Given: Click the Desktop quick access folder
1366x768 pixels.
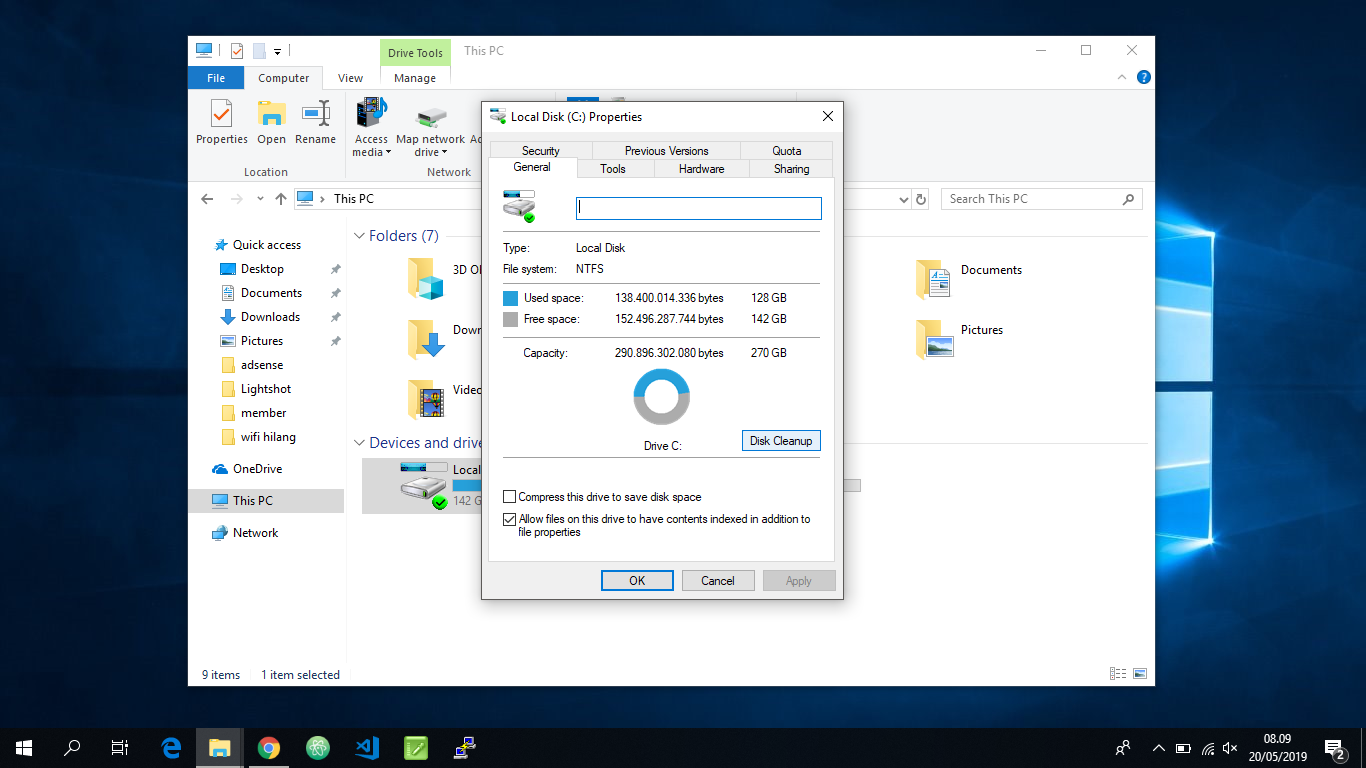Looking at the screenshot, I should (262, 269).
